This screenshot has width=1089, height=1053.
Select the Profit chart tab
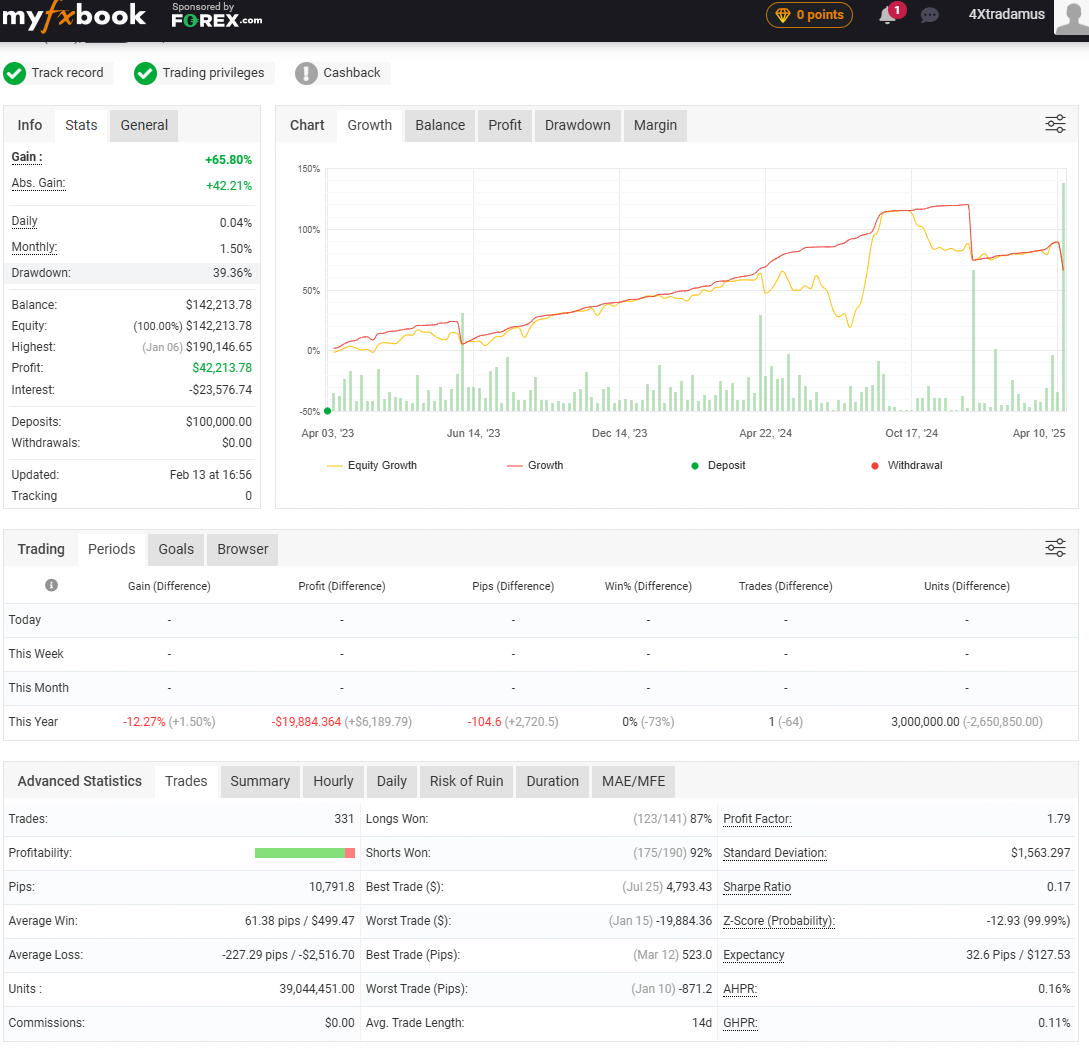(x=504, y=125)
